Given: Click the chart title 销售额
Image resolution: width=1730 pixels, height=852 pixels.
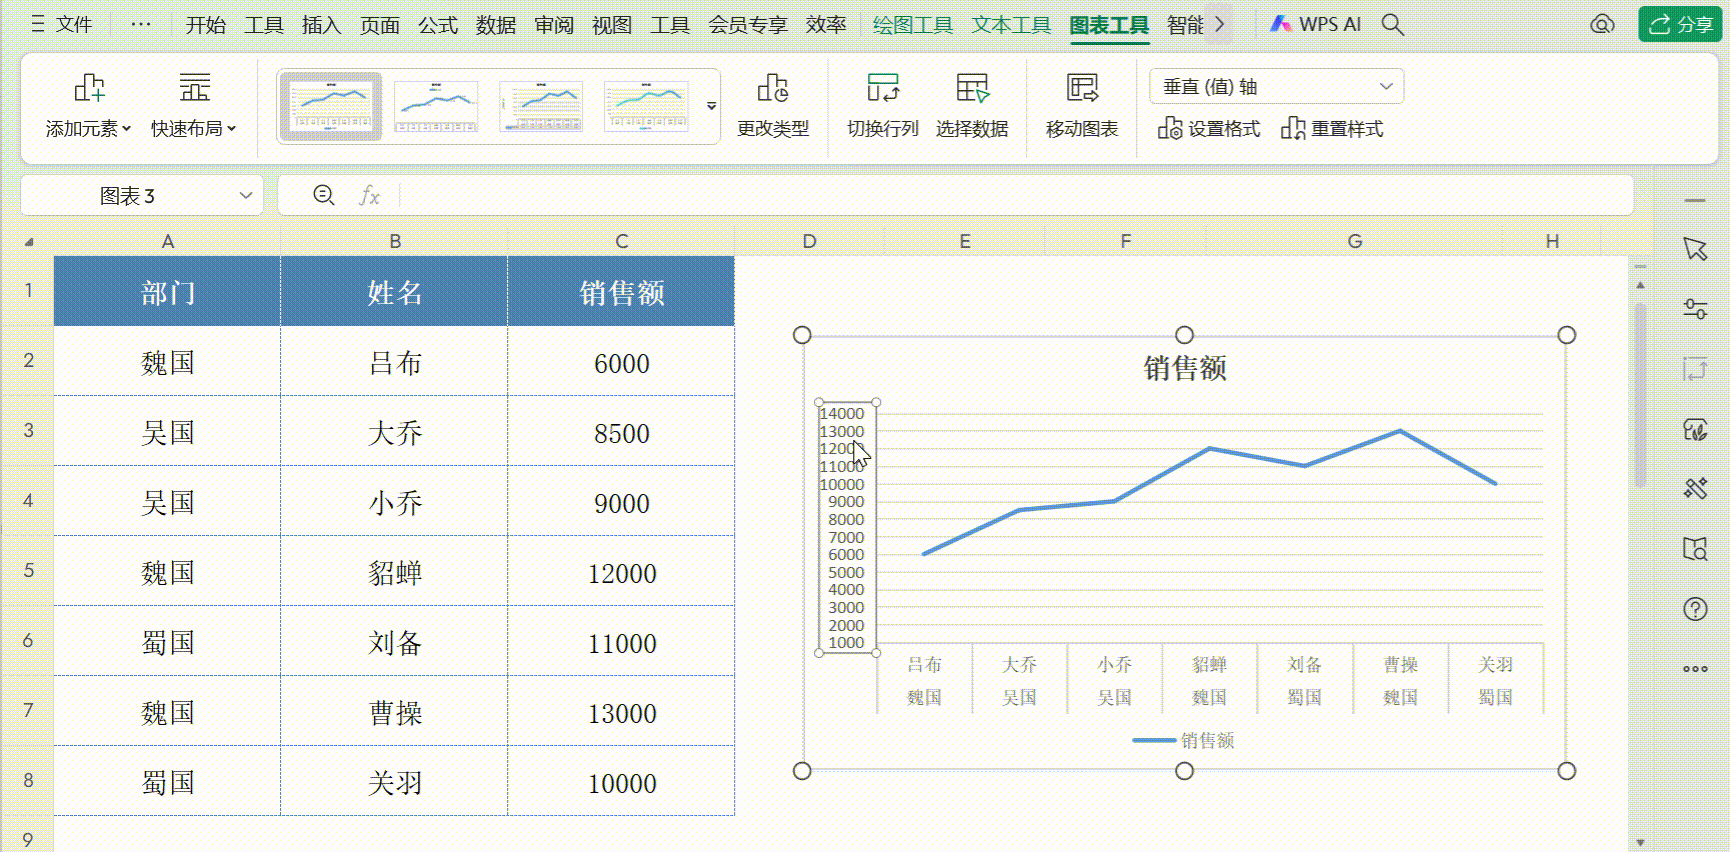Looking at the screenshot, I should pyautogui.click(x=1184, y=368).
